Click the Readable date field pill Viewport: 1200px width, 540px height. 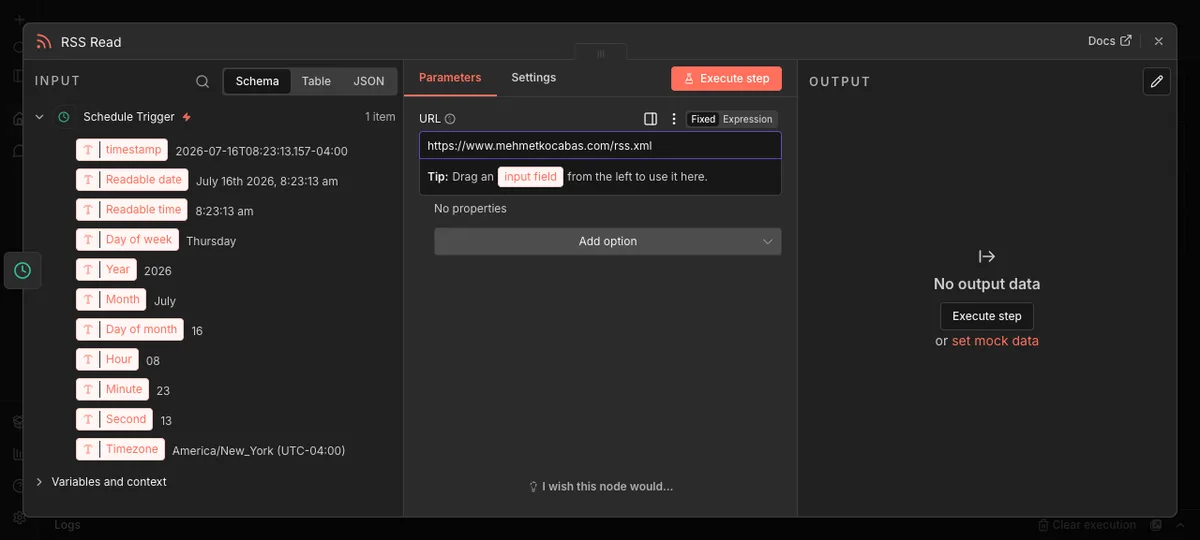132,180
